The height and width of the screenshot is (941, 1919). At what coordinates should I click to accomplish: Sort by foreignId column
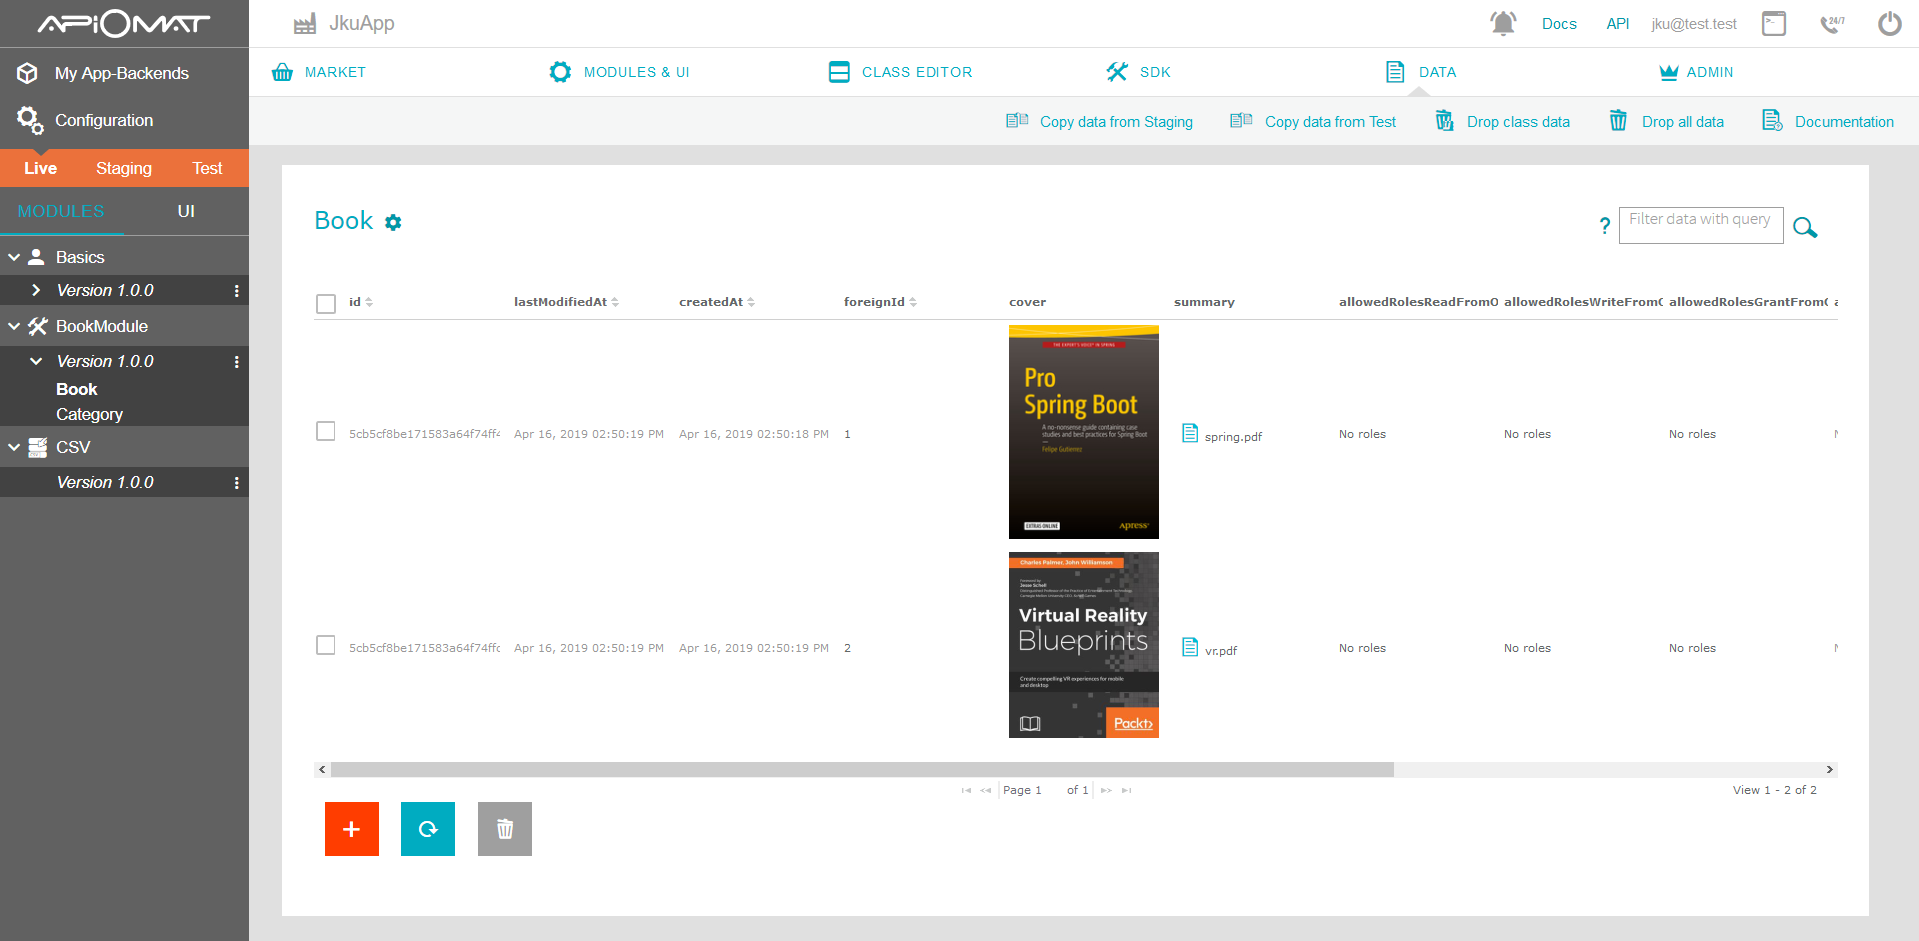pos(880,302)
